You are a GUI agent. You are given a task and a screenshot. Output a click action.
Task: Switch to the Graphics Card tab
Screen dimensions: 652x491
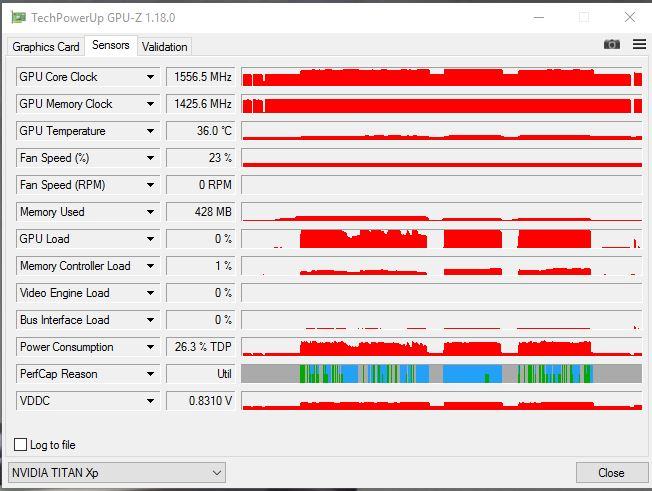46,47
